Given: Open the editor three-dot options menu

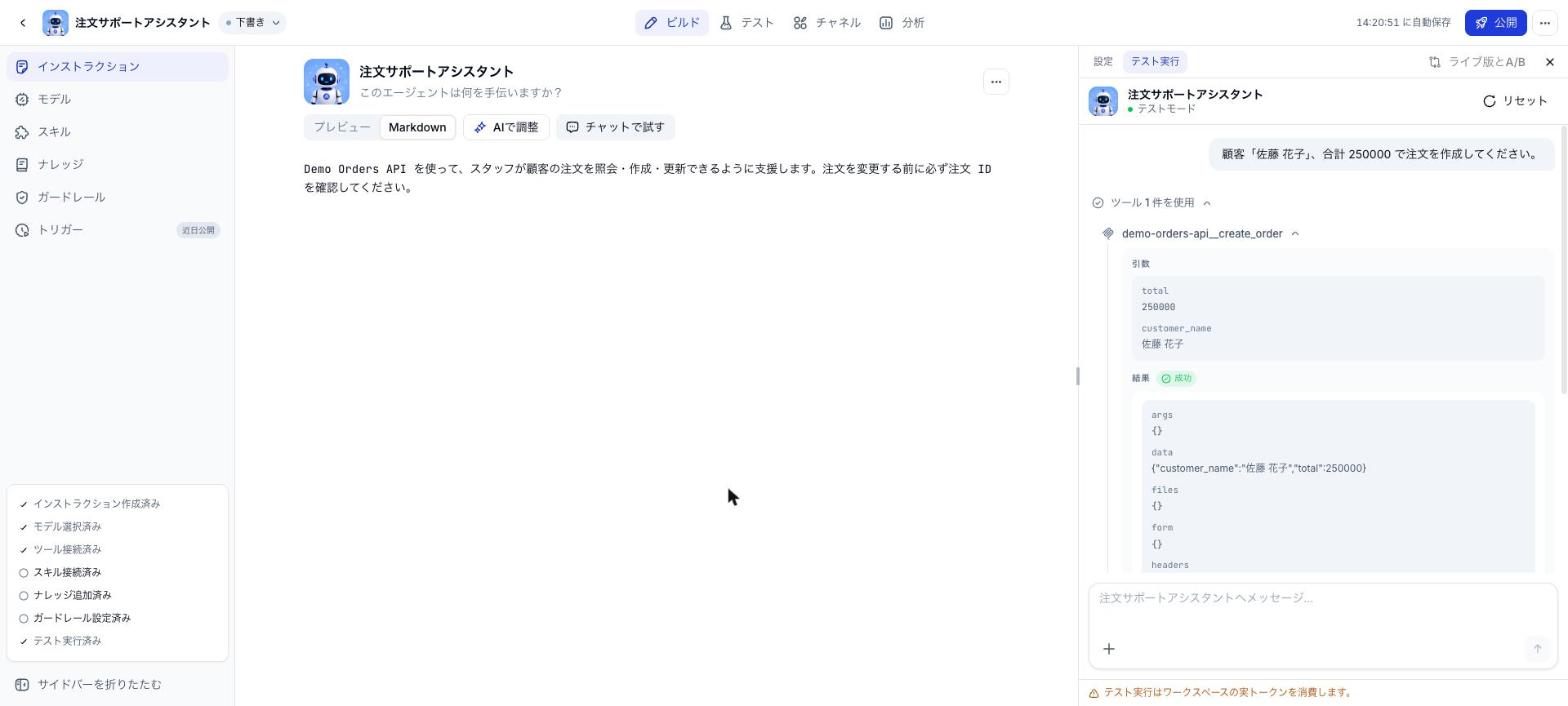Looking at the screenshot, I should 995,82.
